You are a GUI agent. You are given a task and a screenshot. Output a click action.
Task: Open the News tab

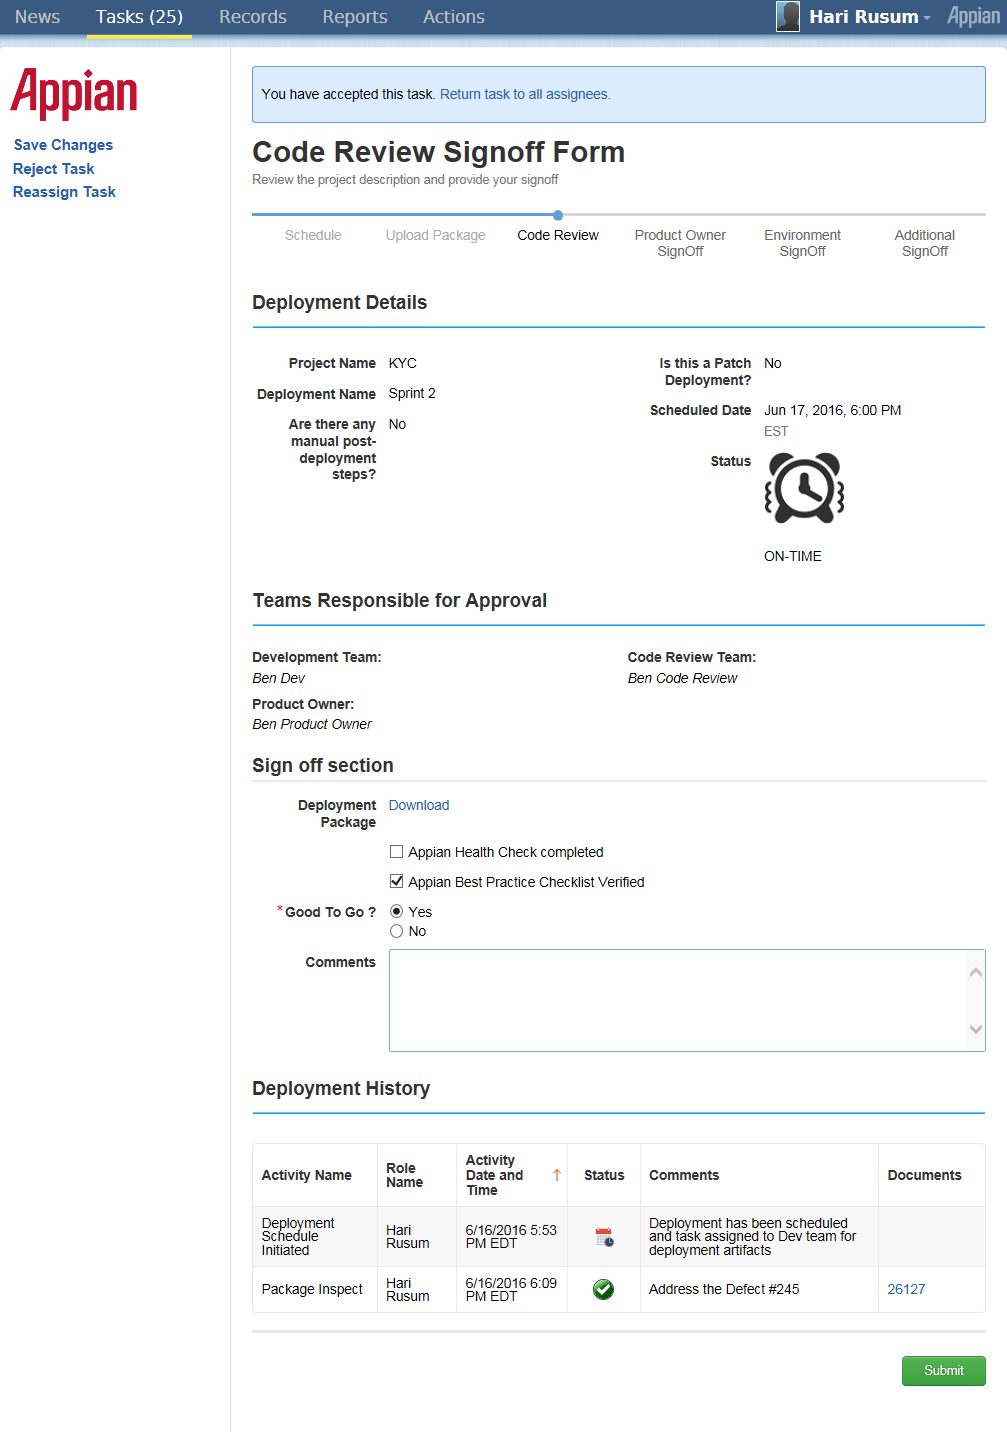(38, 17)
